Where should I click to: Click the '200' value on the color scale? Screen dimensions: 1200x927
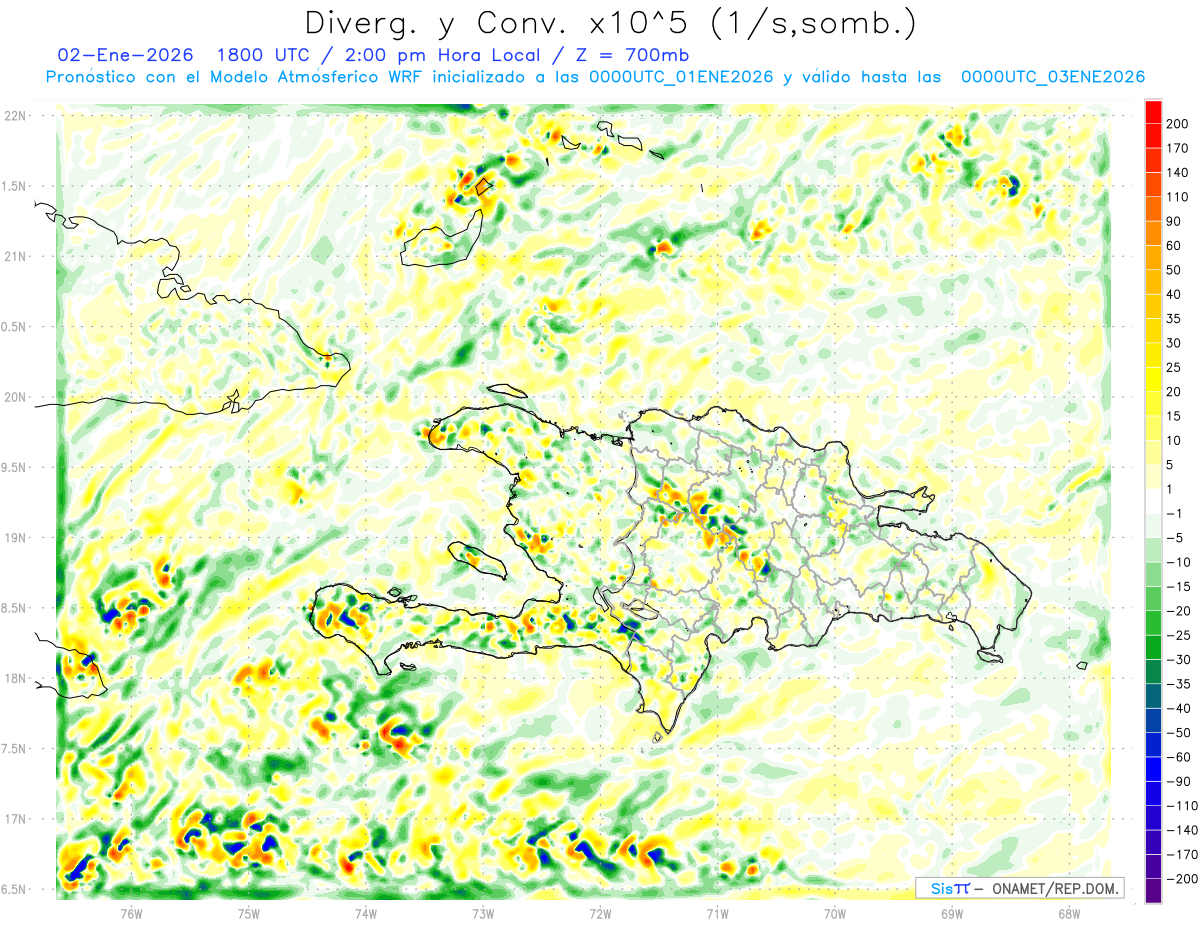(1179, 124)
